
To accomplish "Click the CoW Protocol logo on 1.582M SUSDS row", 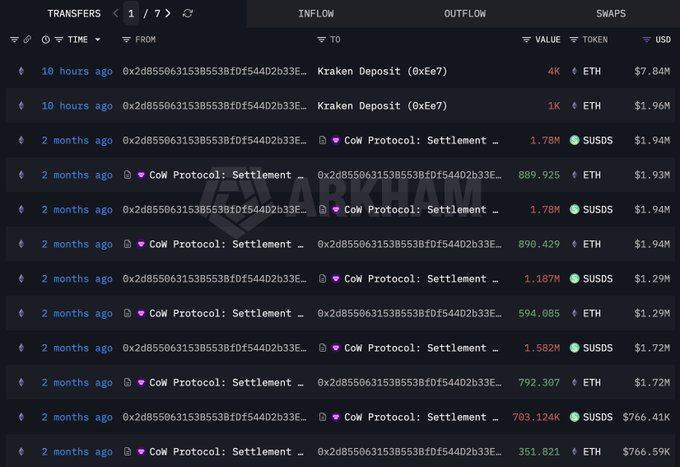I will pyautogui.click(x=336, y=348).
